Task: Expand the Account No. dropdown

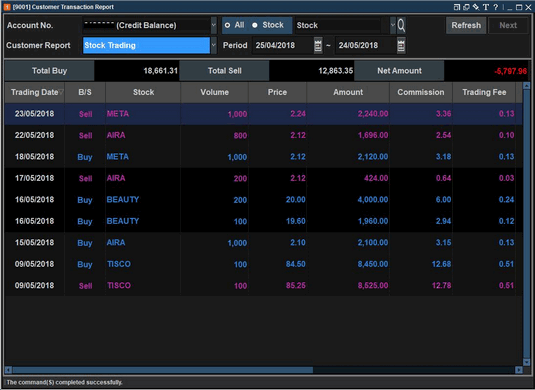Action: 214,25
